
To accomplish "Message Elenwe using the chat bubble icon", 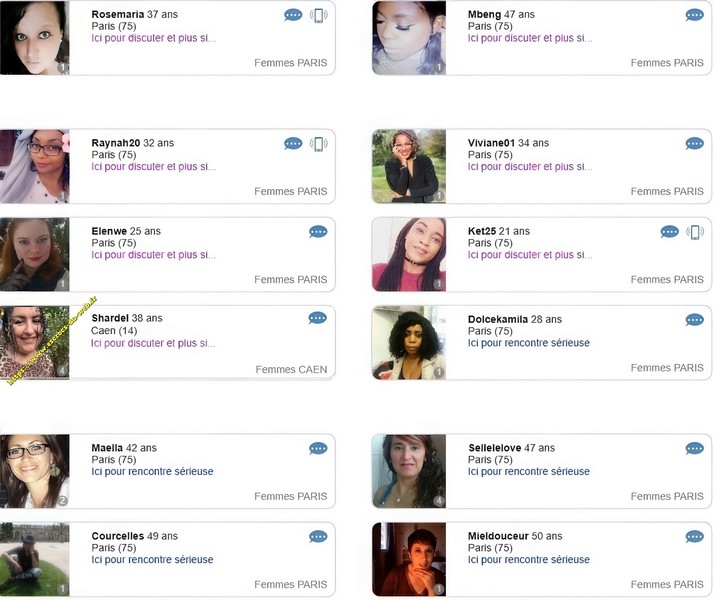I will [x=318, y=232].
